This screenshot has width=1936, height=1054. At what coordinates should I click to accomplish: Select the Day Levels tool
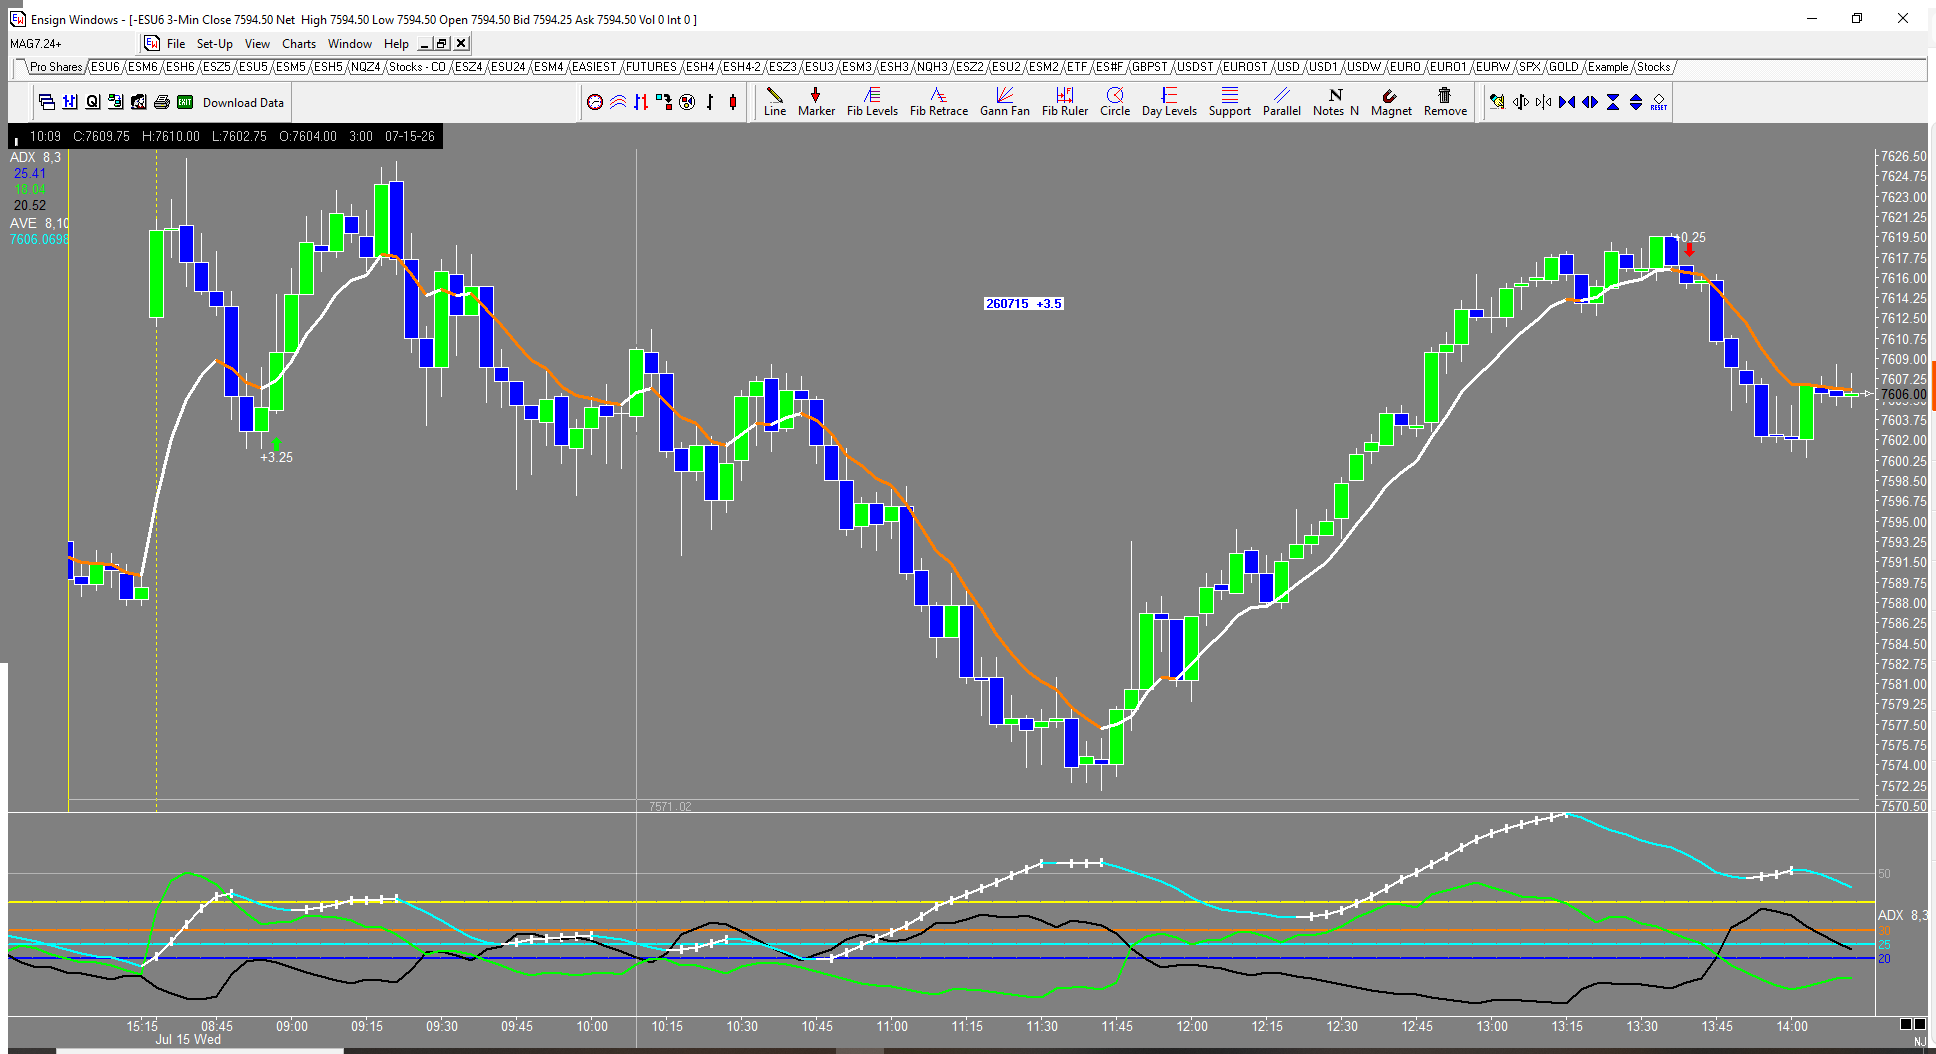pyautogui.click(x=1169, y=102)
